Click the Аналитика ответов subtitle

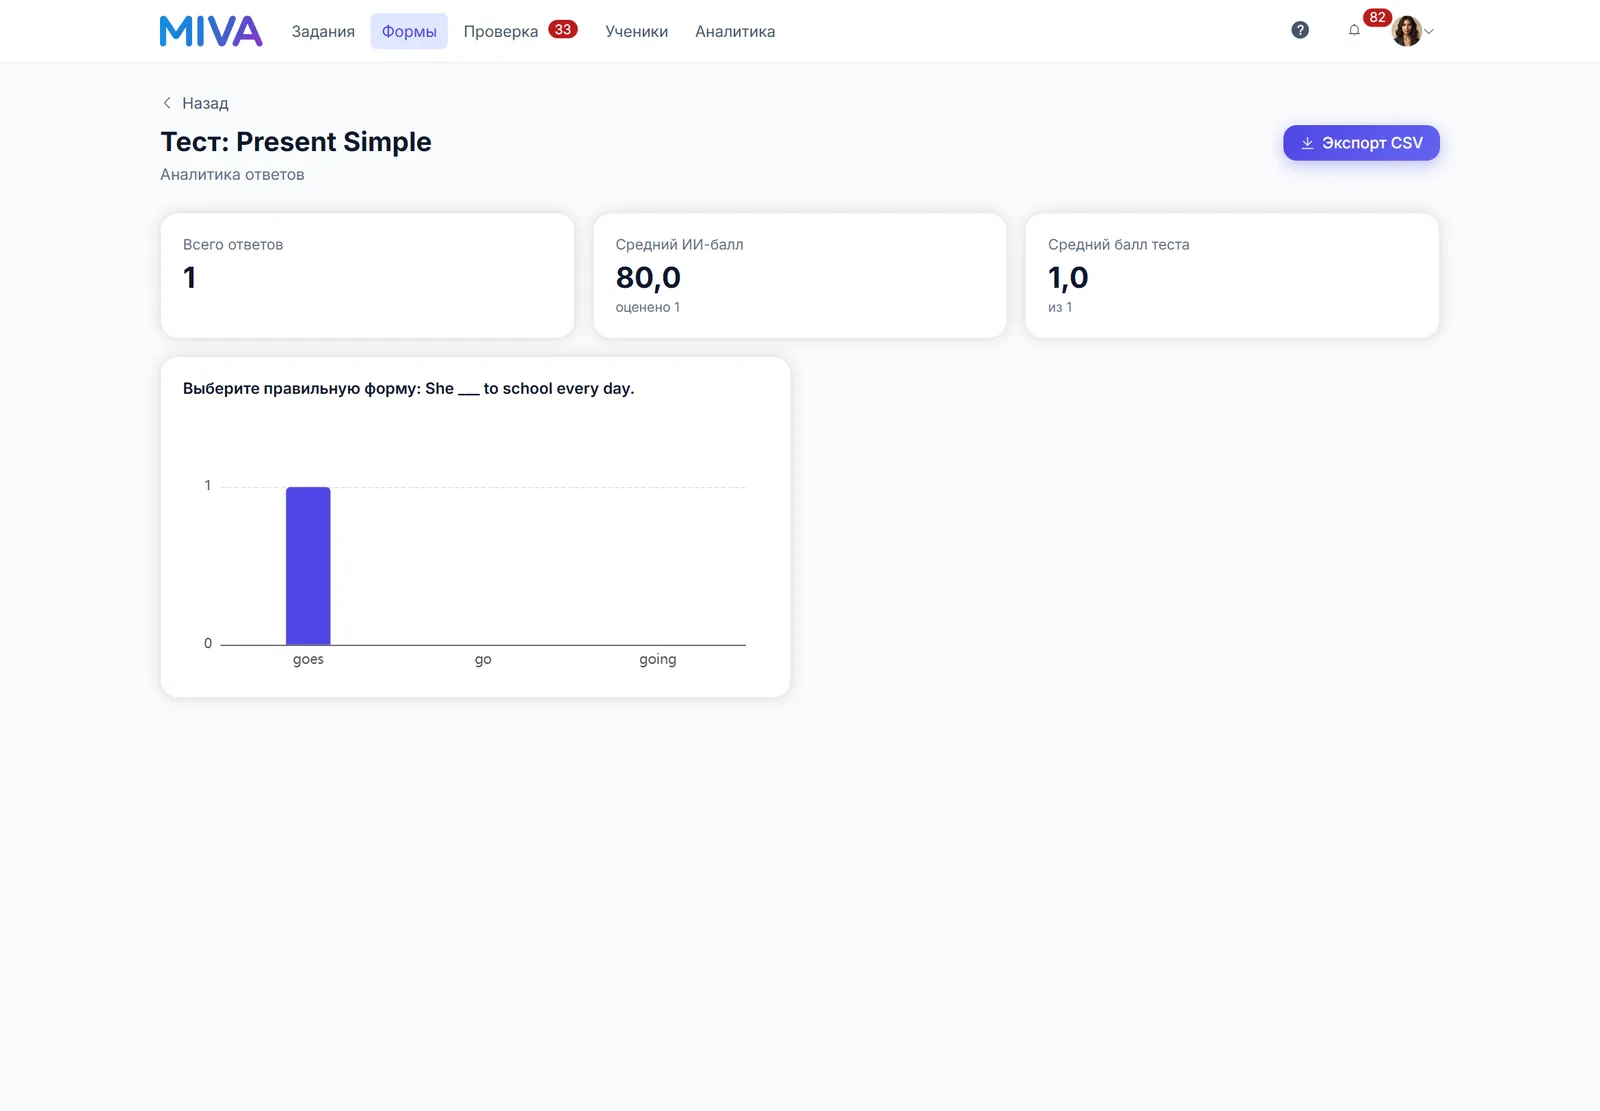(232, 174)
